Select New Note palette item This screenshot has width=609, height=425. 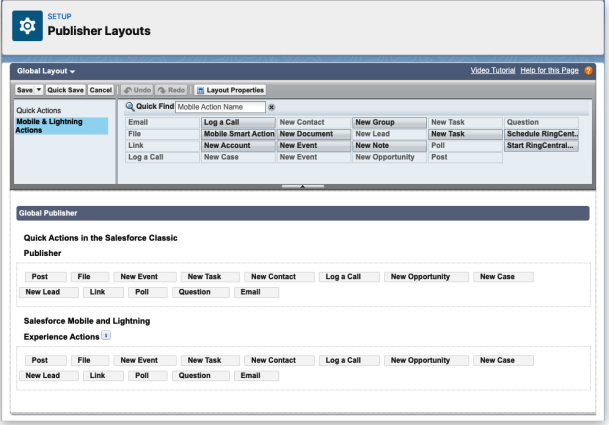click(x=390, y=146)
